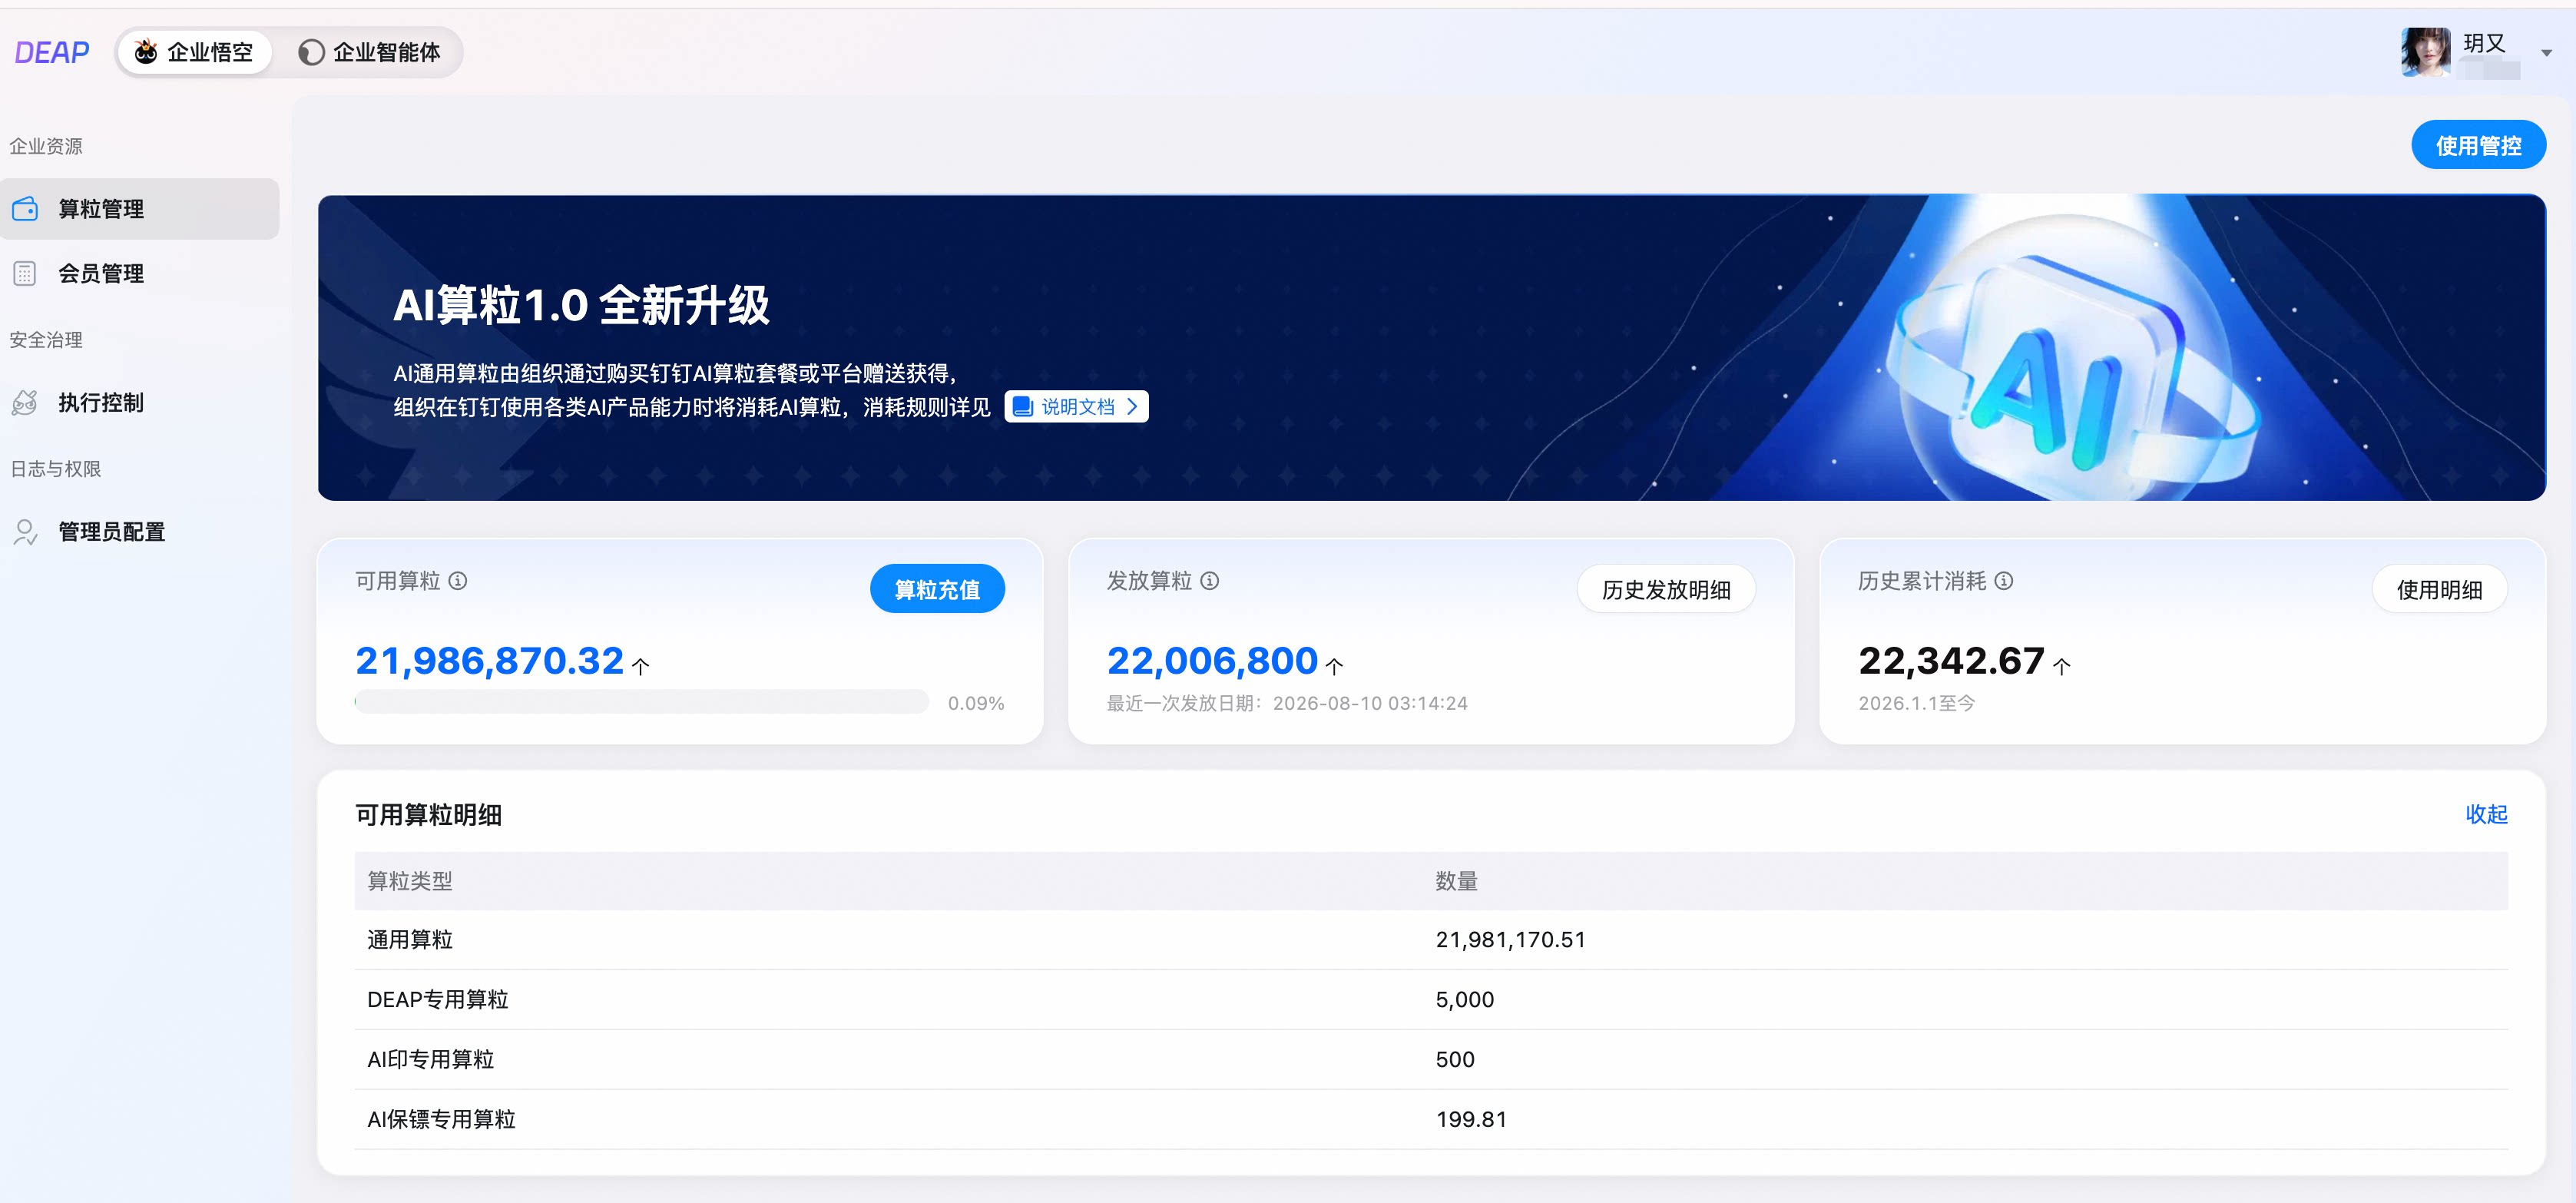Switch to 企业悟空 tab
2576x1203 pixels.
tap(194, 52)
